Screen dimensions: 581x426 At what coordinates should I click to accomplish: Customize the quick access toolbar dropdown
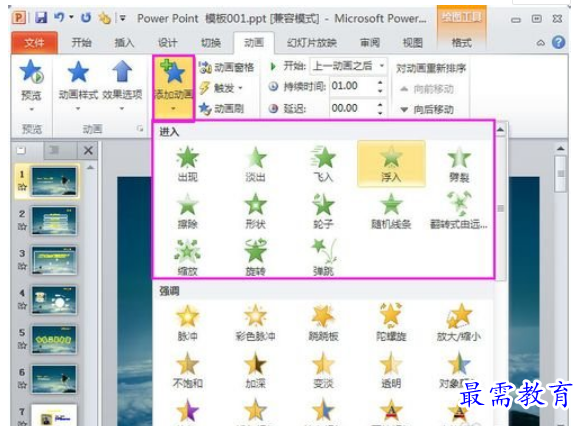pyautogui.click(x=123, y=18)
